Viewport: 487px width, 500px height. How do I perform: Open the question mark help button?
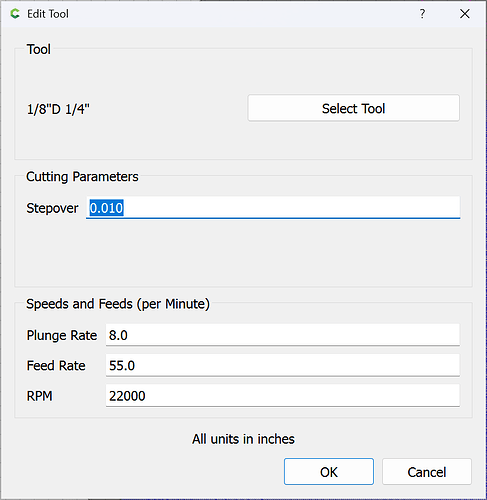[x=422, y=14]
